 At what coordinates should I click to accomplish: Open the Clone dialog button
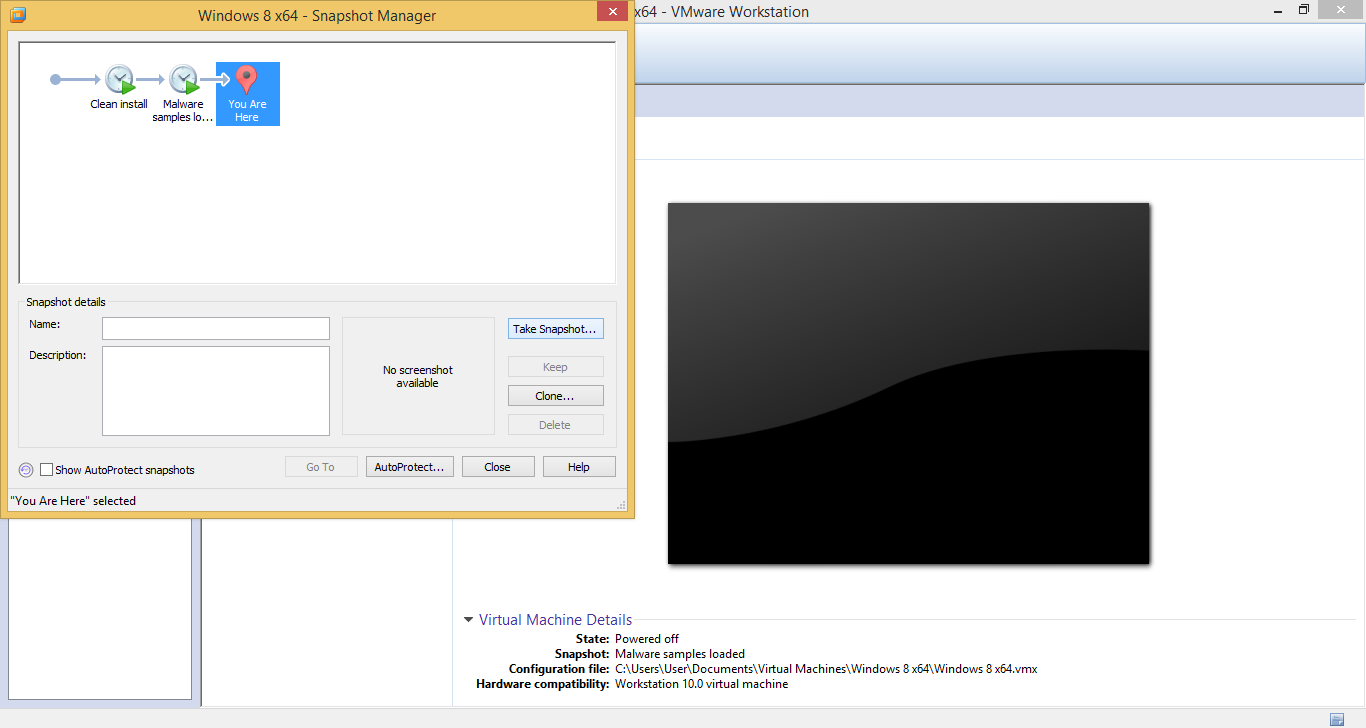555,396
